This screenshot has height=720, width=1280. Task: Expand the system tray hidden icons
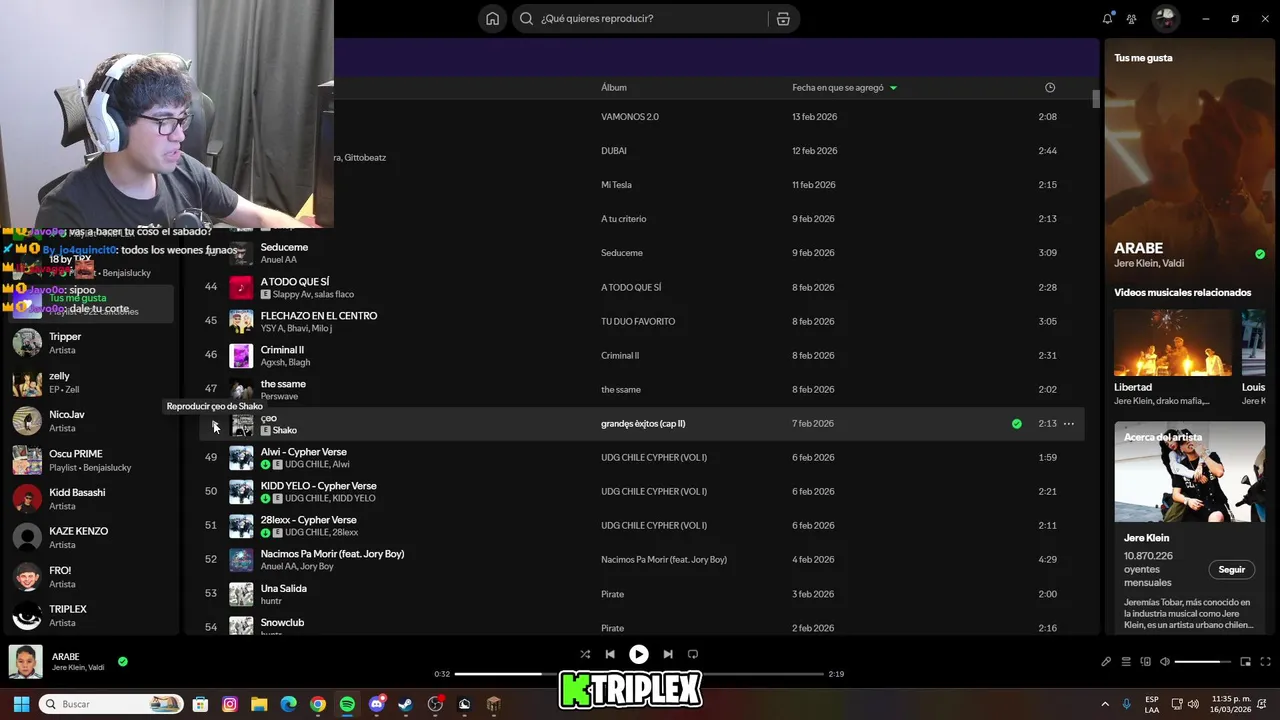(1105, 704)
